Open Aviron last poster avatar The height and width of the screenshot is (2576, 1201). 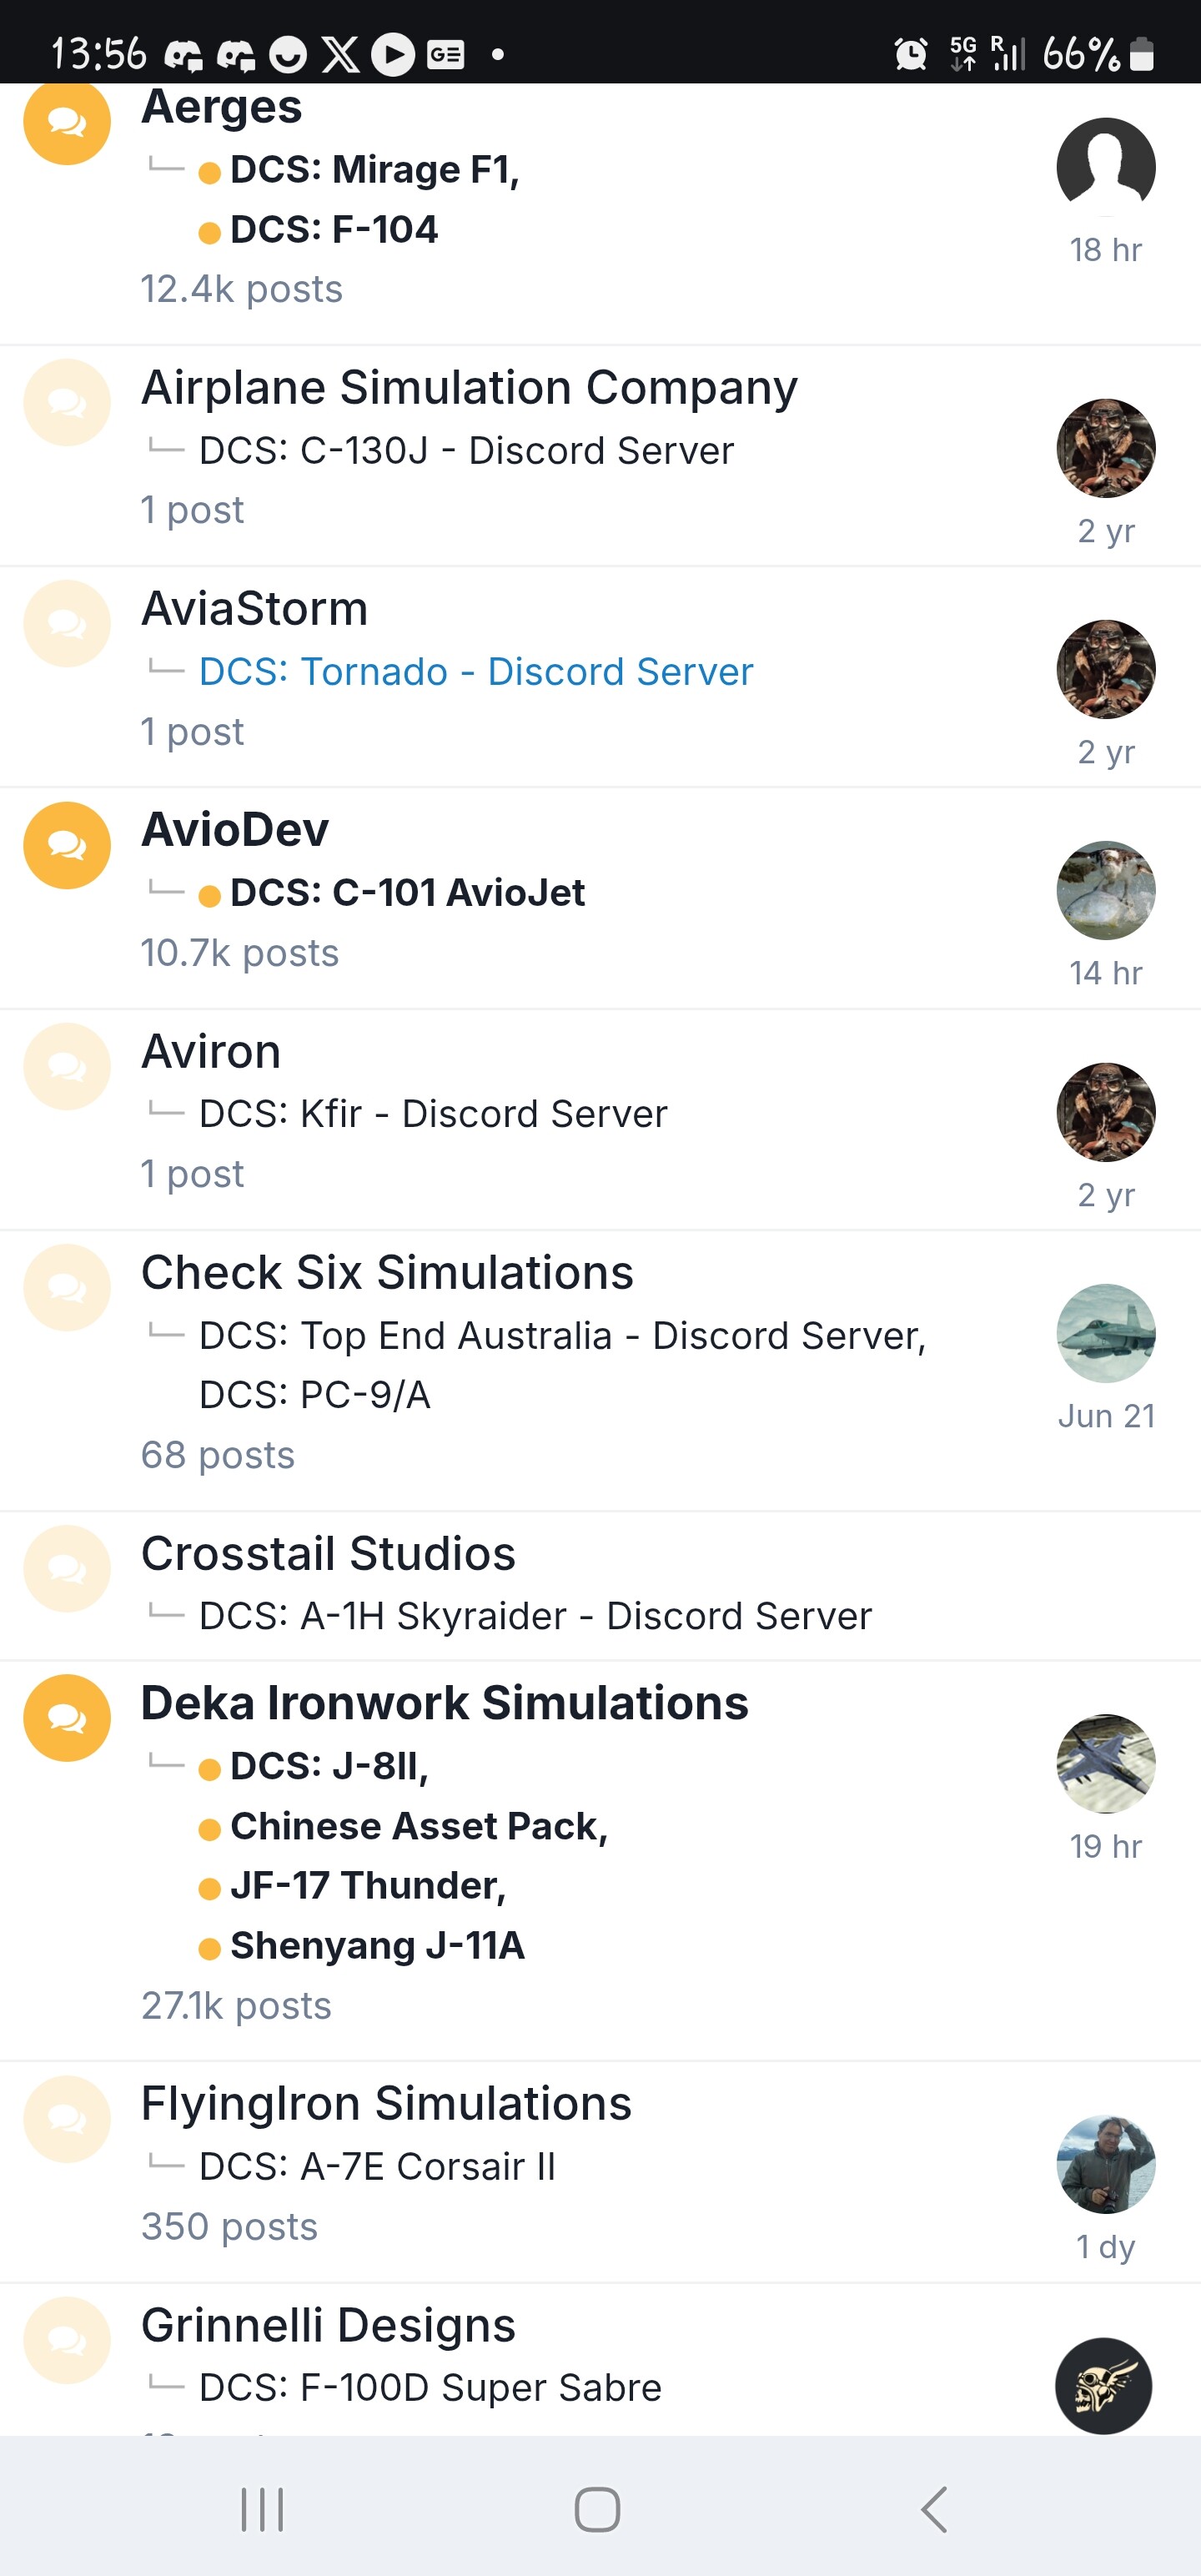1106,1113
